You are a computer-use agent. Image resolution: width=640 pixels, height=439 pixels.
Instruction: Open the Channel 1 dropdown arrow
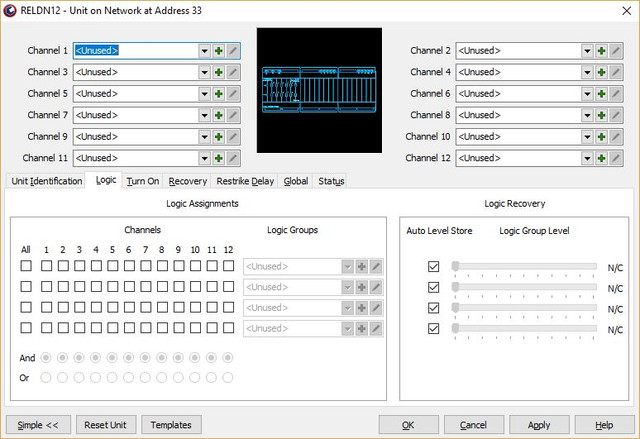pyautogui.click(x=204, y=51)
